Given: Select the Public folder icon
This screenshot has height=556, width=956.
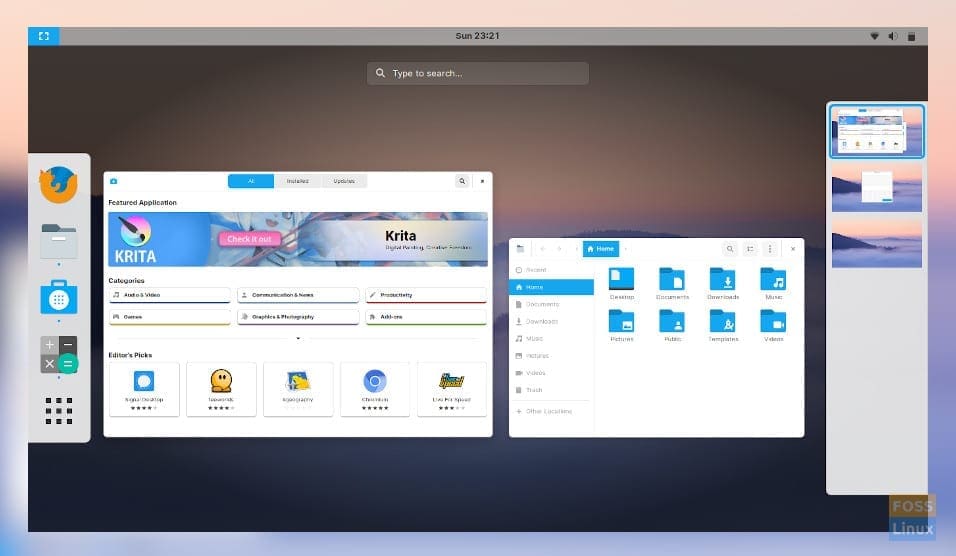Looking at the screenshot, I should (x=672, y=321).
